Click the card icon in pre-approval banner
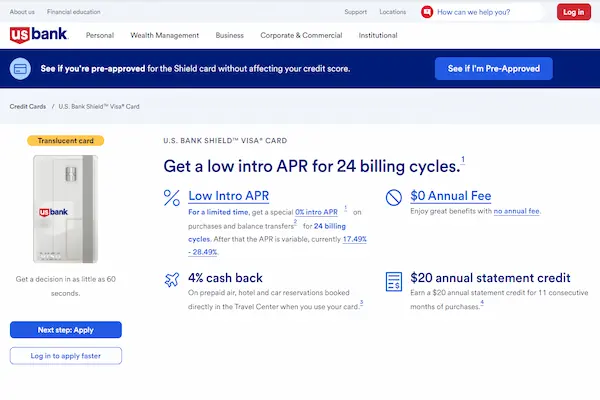The height and width of the screenshot is (400, 600). pos(20,69)
